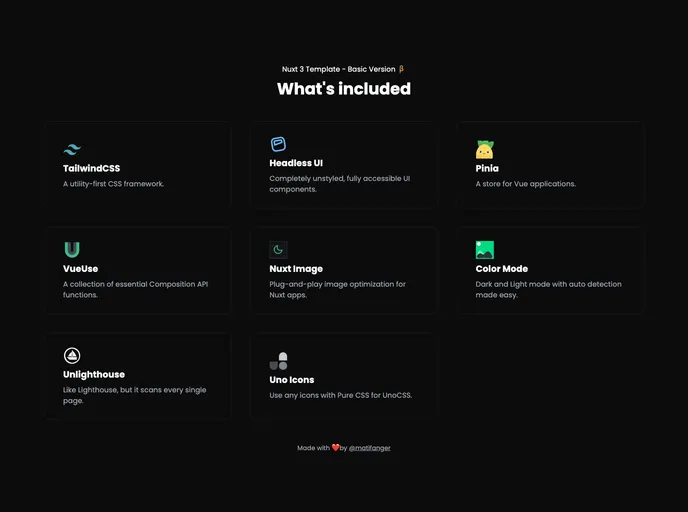Click the TailwindCSS card title
The width and height of the screenshot is (688, 512).
[x=91, y=169]
